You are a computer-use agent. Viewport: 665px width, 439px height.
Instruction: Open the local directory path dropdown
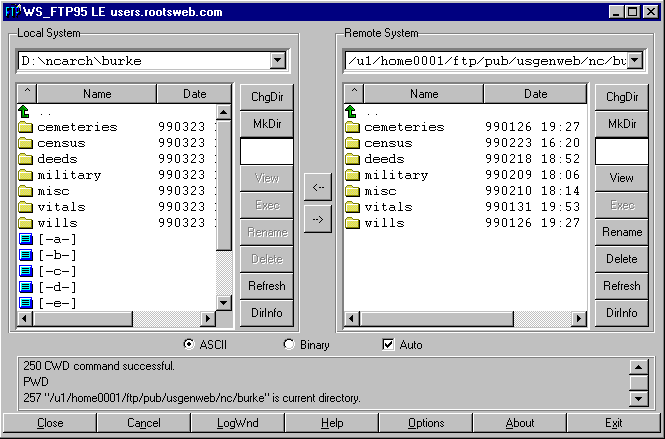pyautogui.click(x=277, y=61)
